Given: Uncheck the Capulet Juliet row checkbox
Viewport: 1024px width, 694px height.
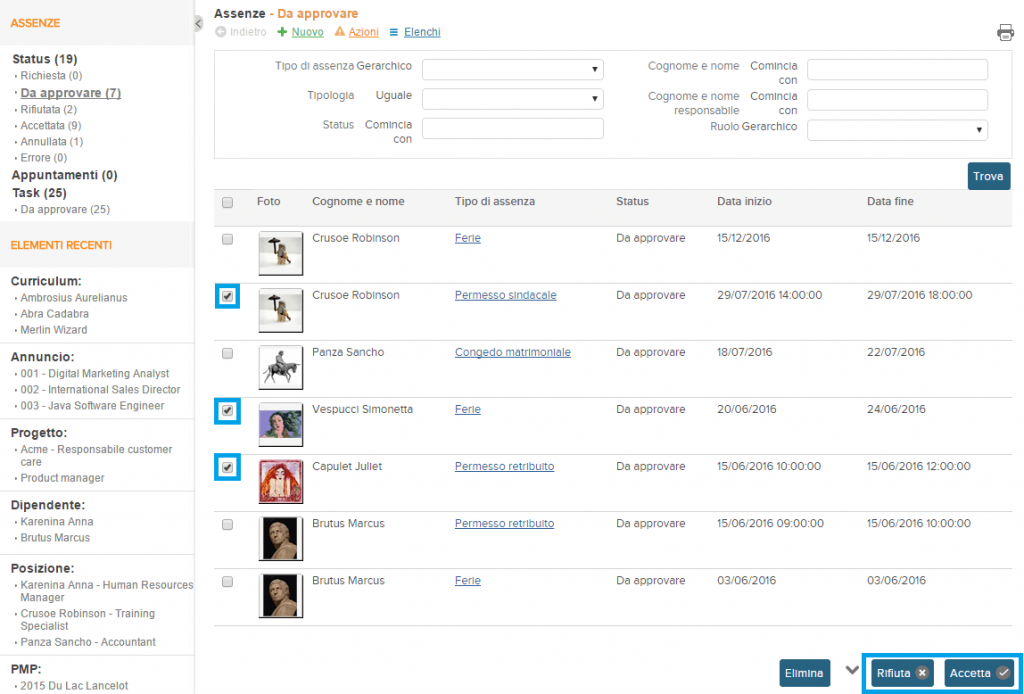Looking at the screenshot, I should 227,467.
